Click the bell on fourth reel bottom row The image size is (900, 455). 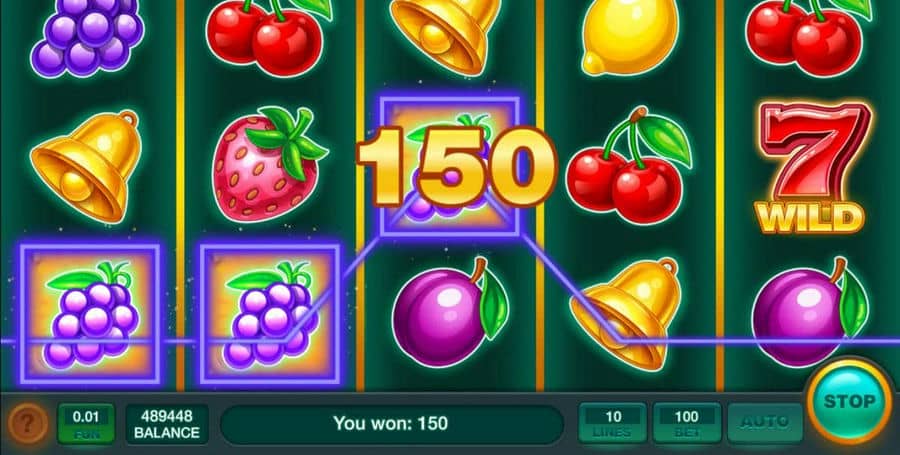[628, 314]
